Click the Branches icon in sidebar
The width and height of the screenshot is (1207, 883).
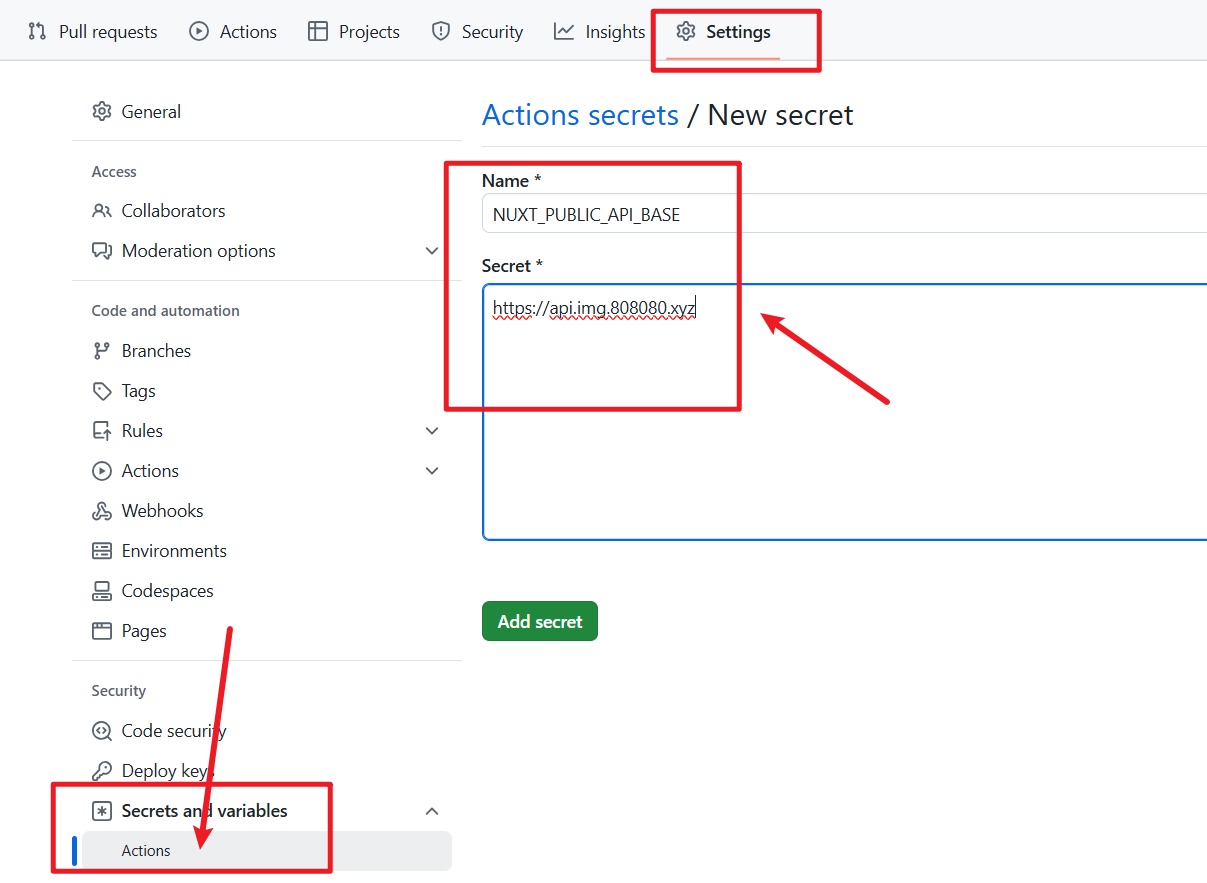(101, 351)
